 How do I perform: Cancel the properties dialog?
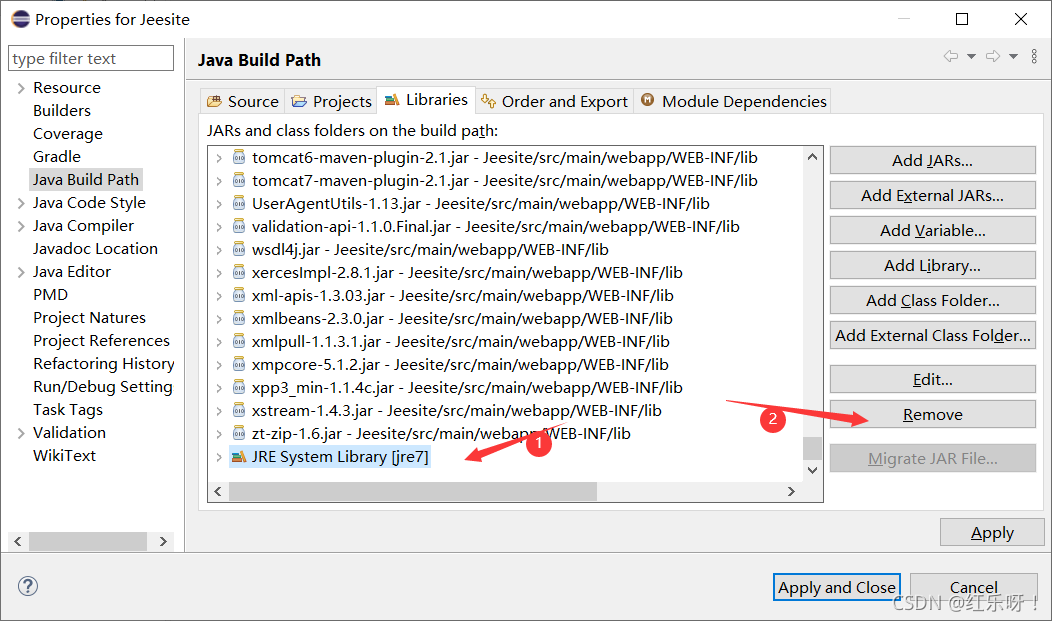(x=974, y=587)
